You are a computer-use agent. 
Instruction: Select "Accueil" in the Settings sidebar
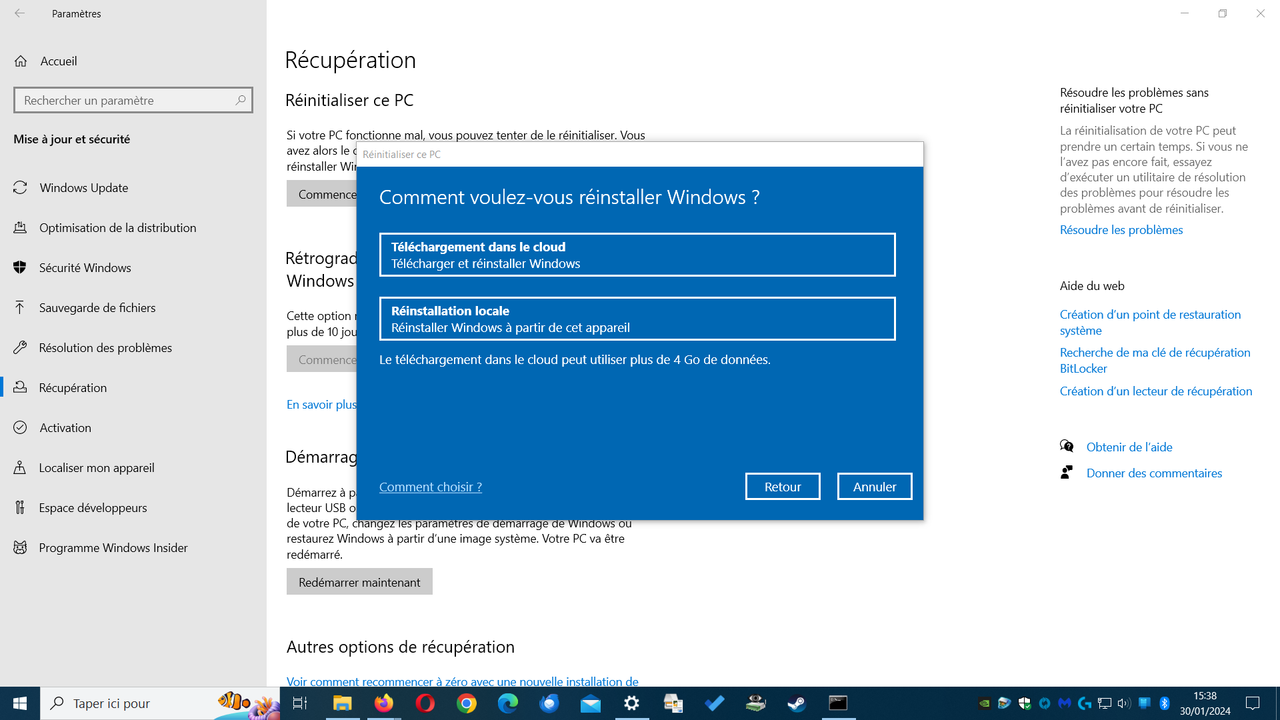pyautogui.click(x=60, y=61)
